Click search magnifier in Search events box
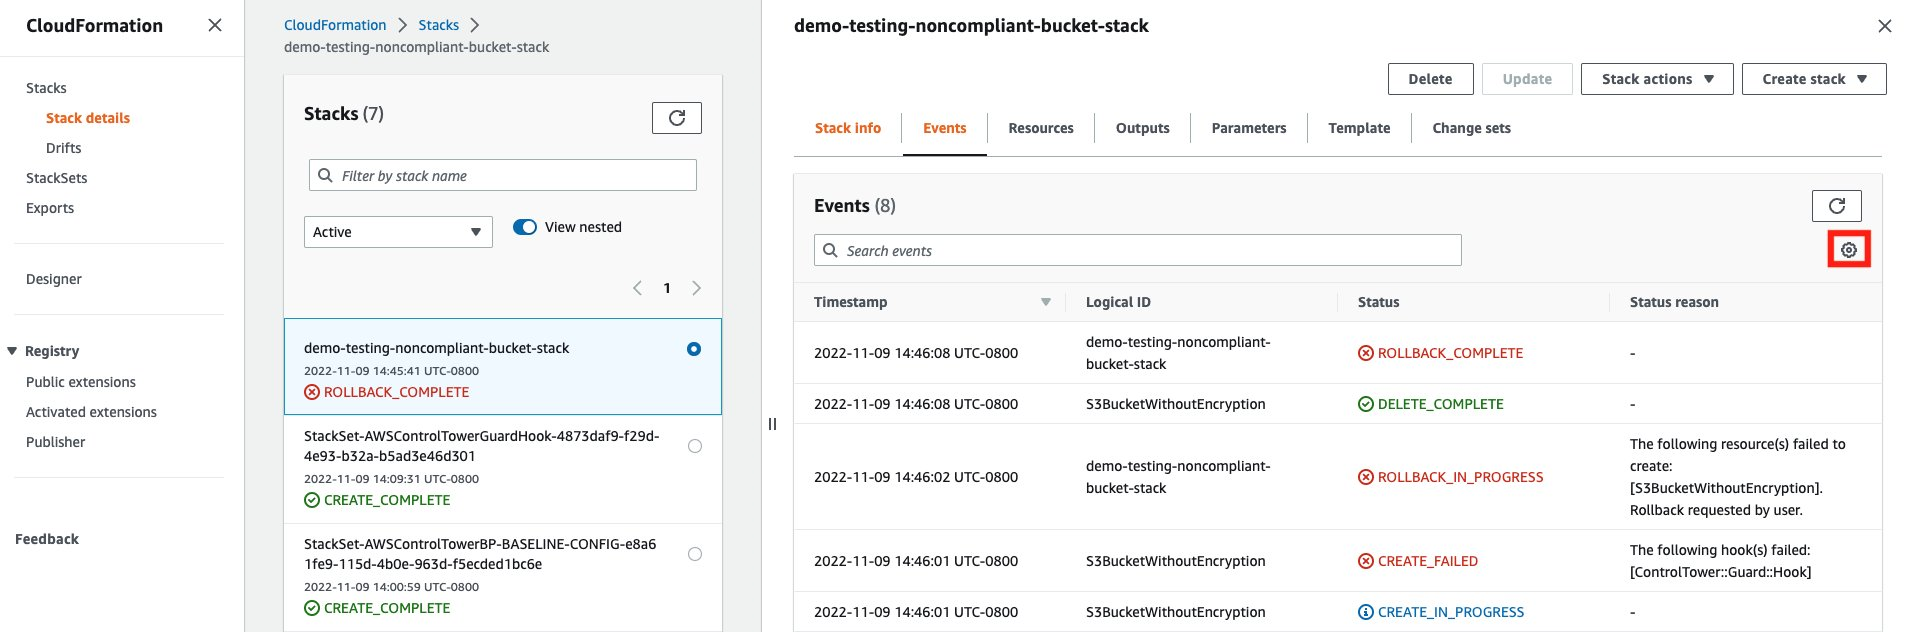 point(830,250)
